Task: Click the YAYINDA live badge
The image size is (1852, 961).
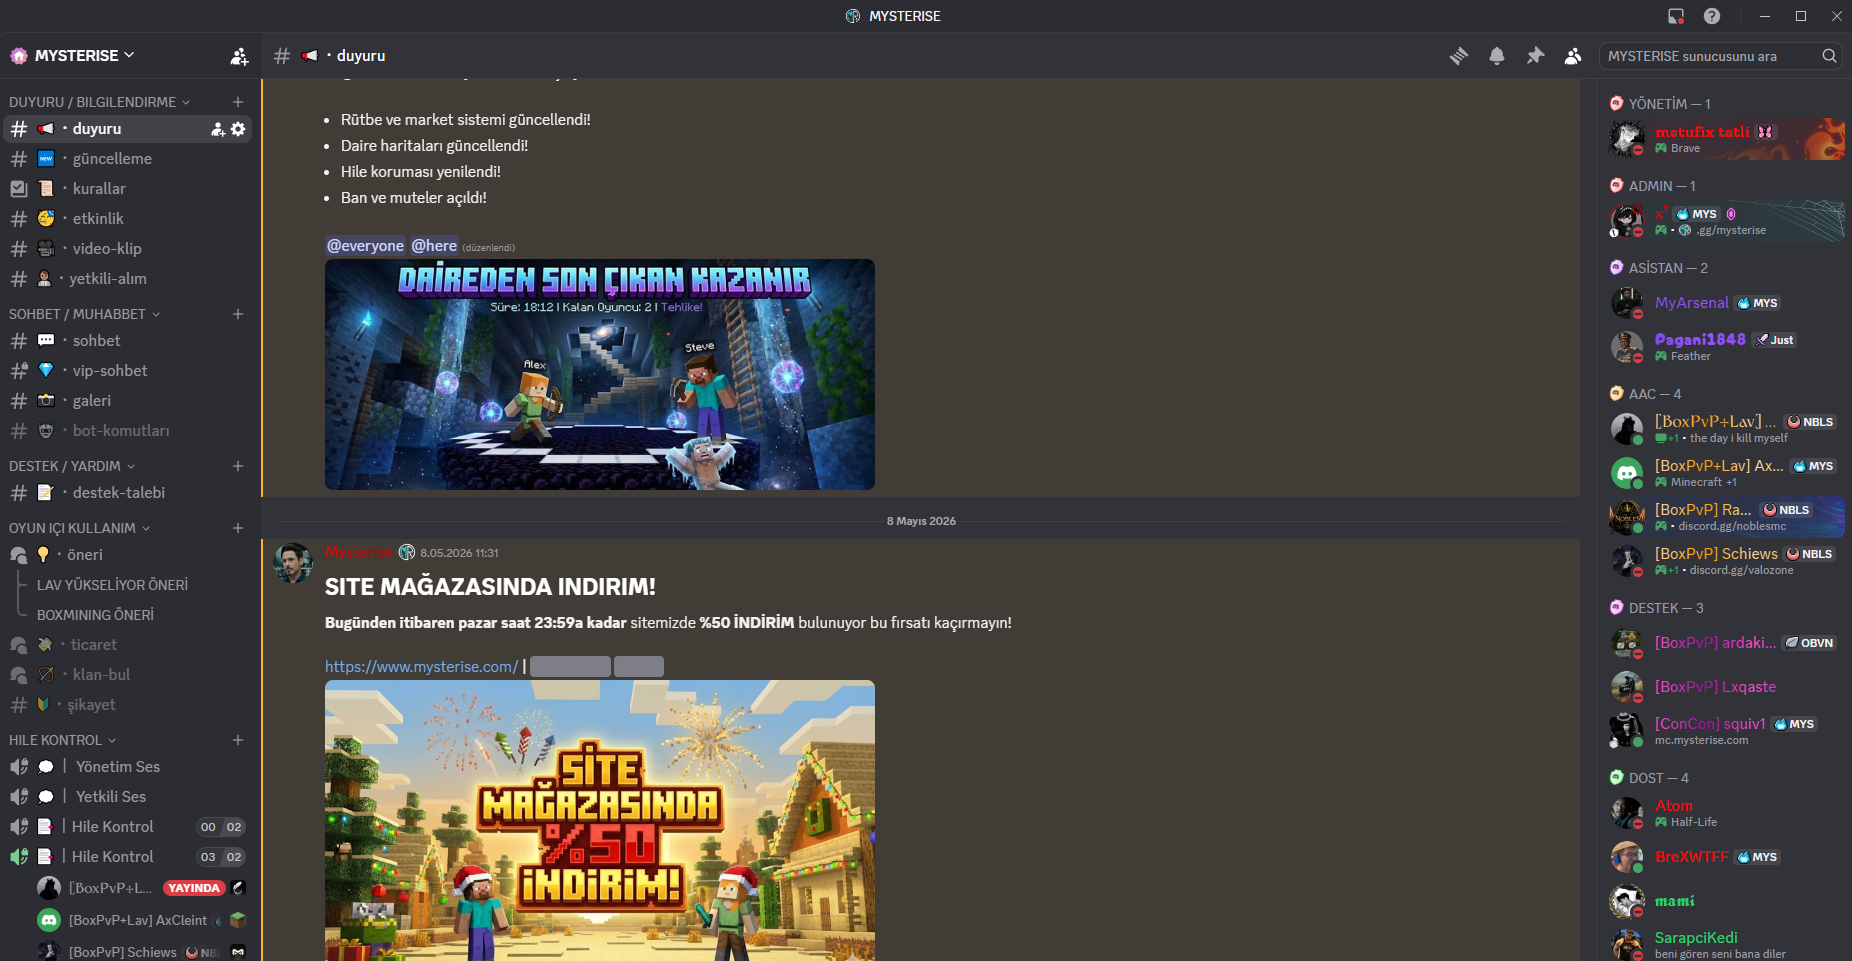Action: pos(194,888)
